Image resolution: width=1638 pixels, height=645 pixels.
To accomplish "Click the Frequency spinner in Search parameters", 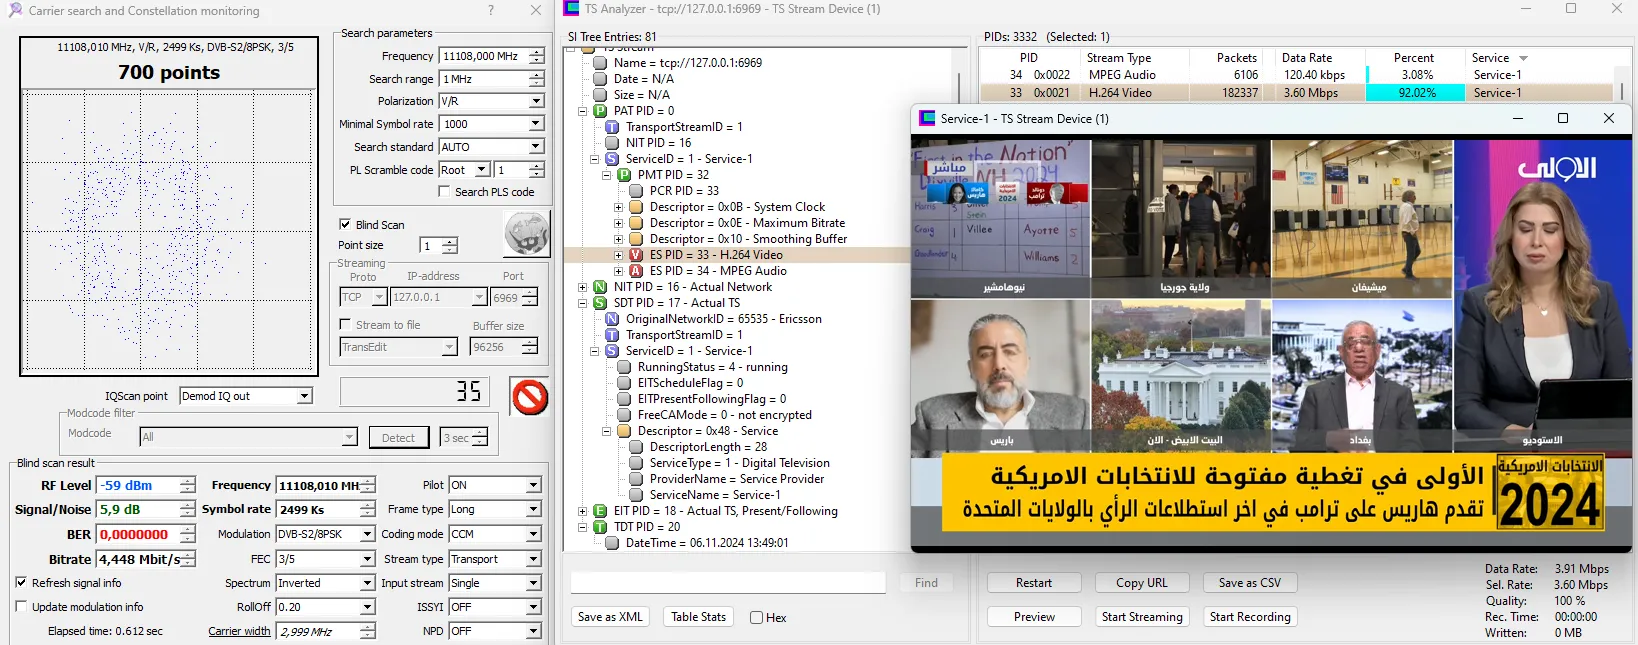I will (x=537, y=56).
